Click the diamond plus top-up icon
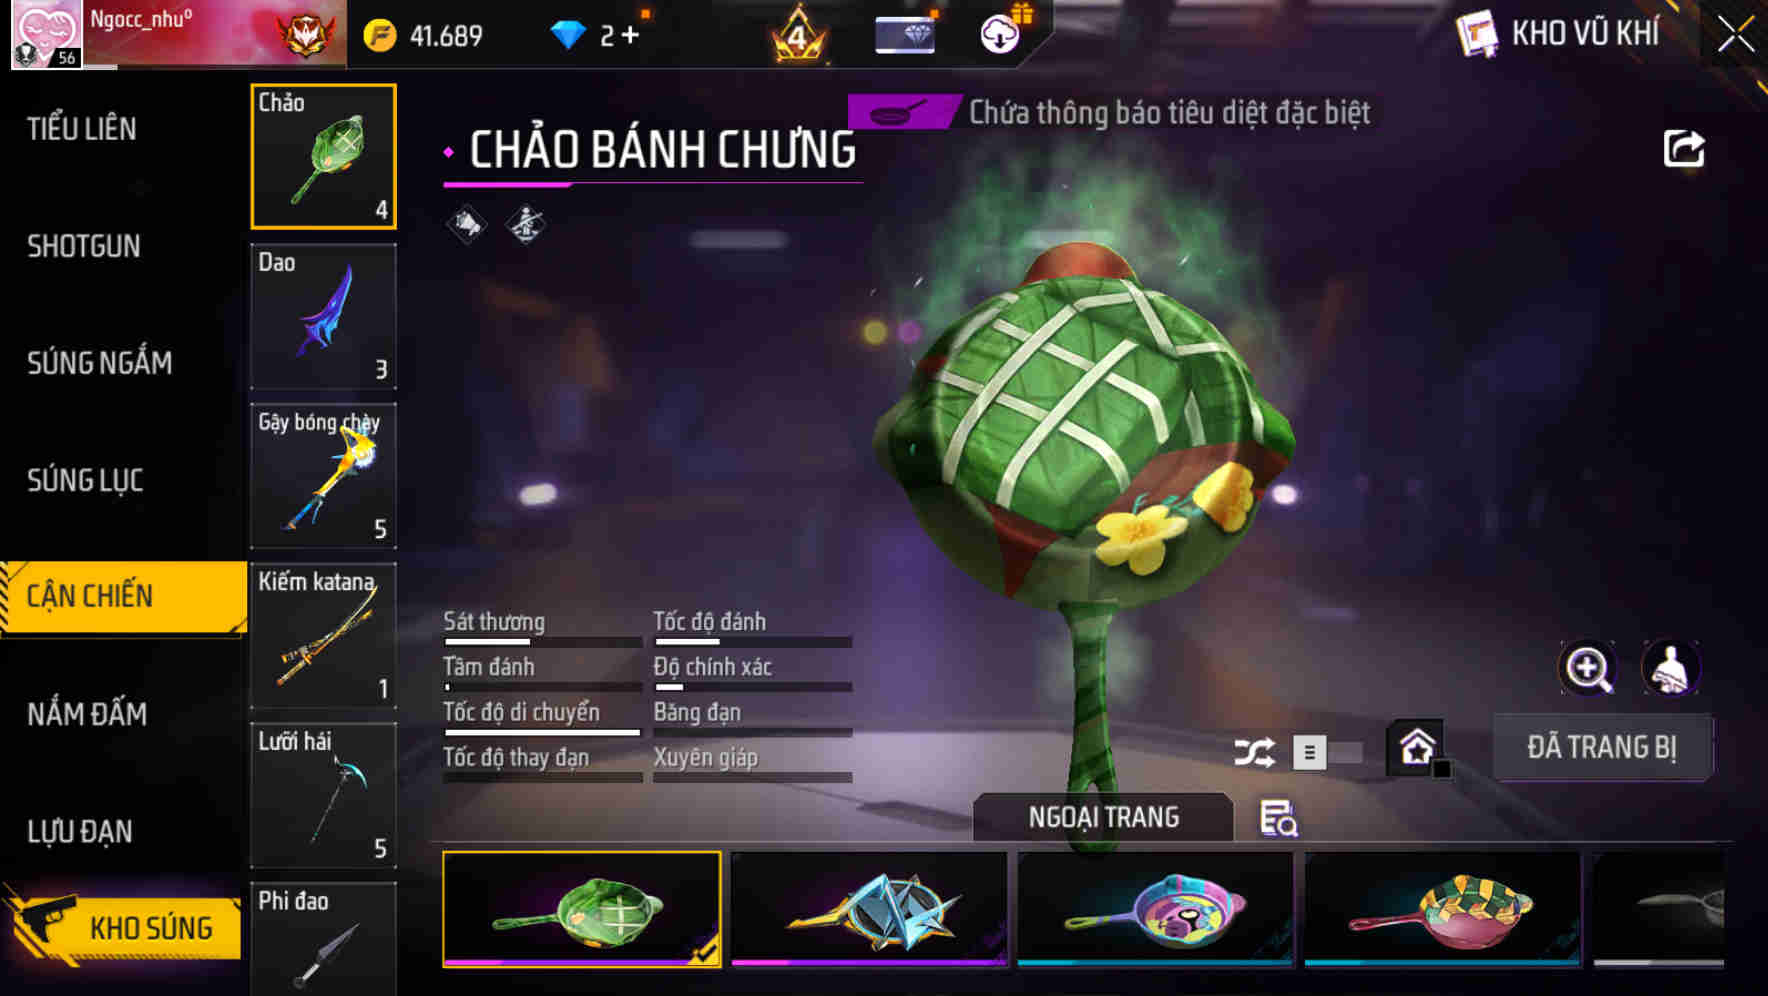 coord(630,36)
